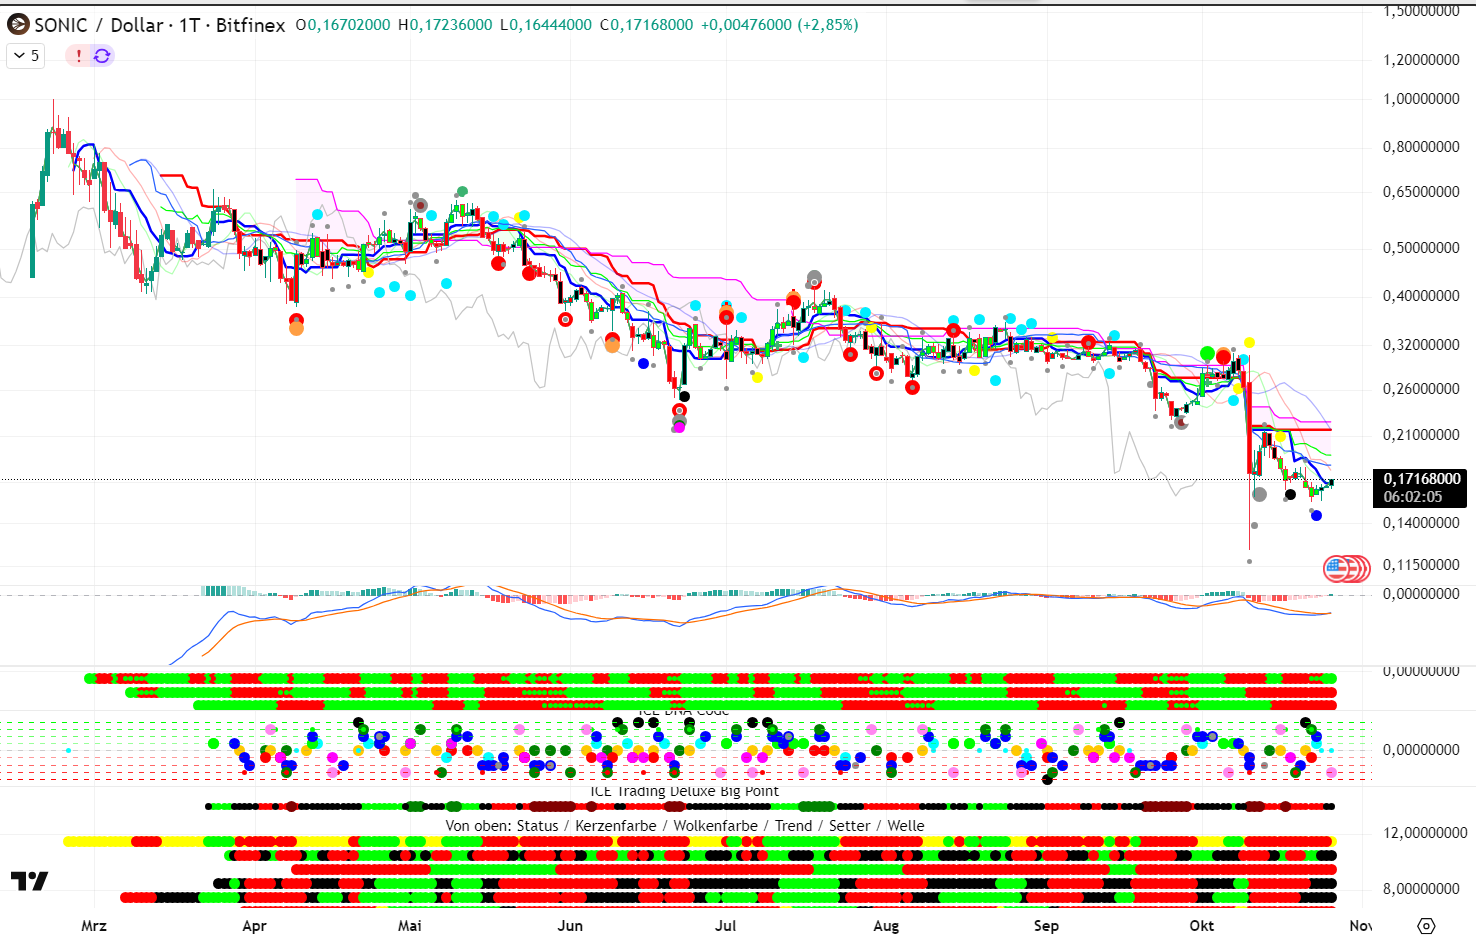Open symbol search via SONIC / Dollar title
The image size is (1476, 938).
[159, 25]
